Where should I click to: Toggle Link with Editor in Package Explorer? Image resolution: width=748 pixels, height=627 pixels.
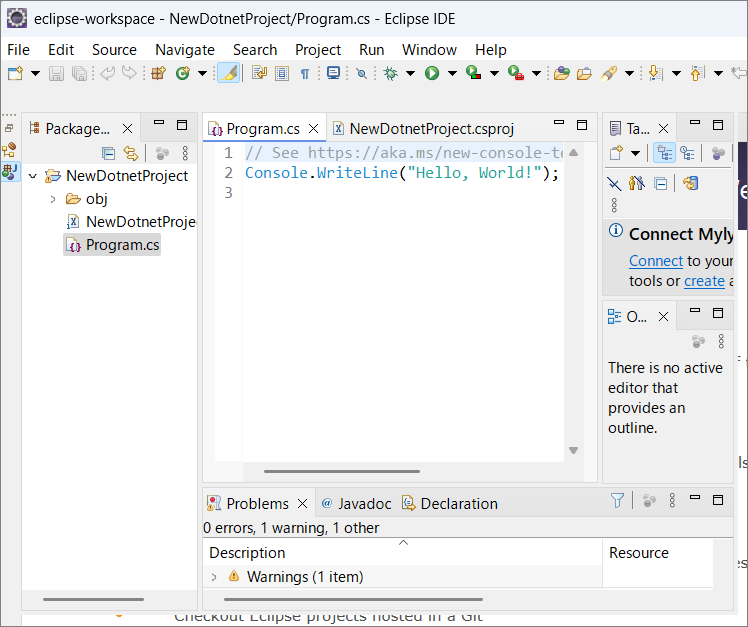(131, 153)
